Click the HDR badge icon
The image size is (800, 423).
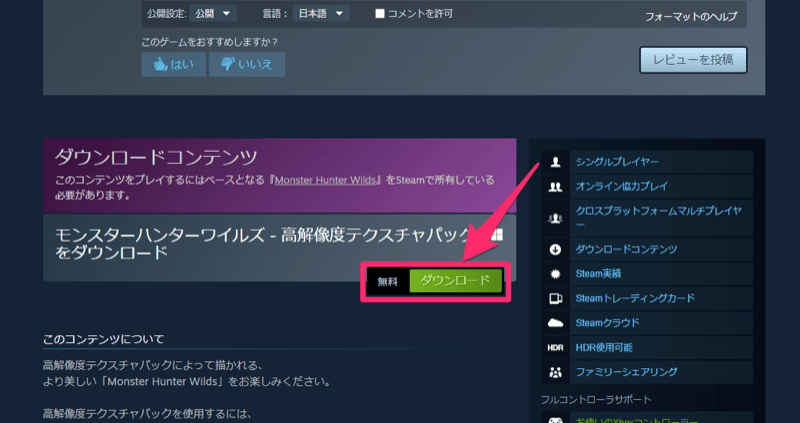tap(555, 348)
